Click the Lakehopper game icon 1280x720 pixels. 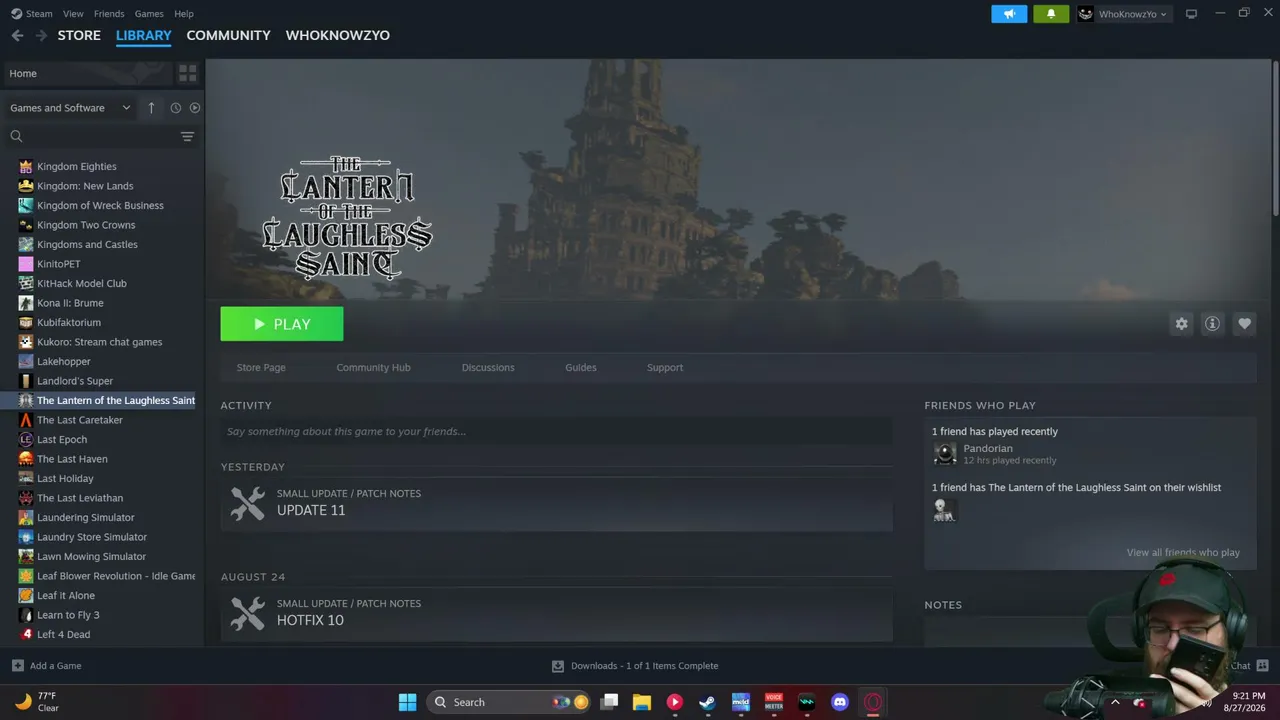pyautogui.click(x=26, y=361)
